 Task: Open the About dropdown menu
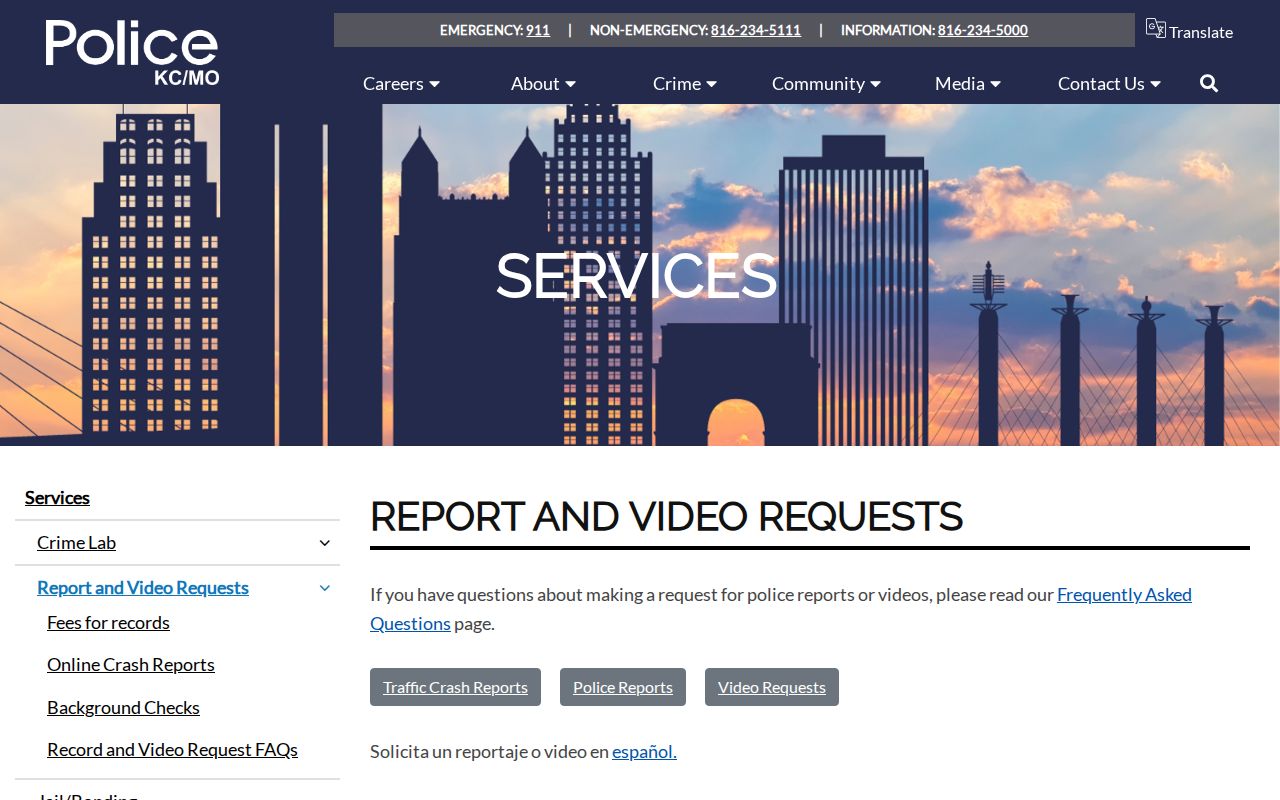click(543, 84)
